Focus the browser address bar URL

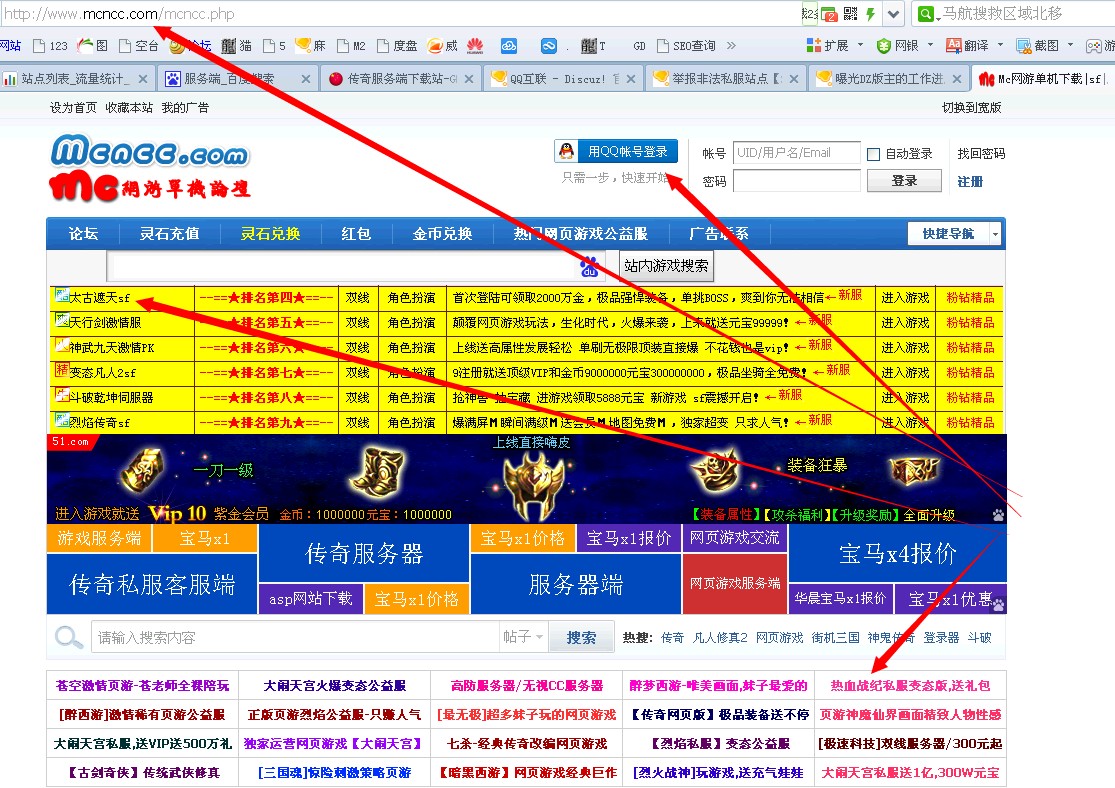398,14
